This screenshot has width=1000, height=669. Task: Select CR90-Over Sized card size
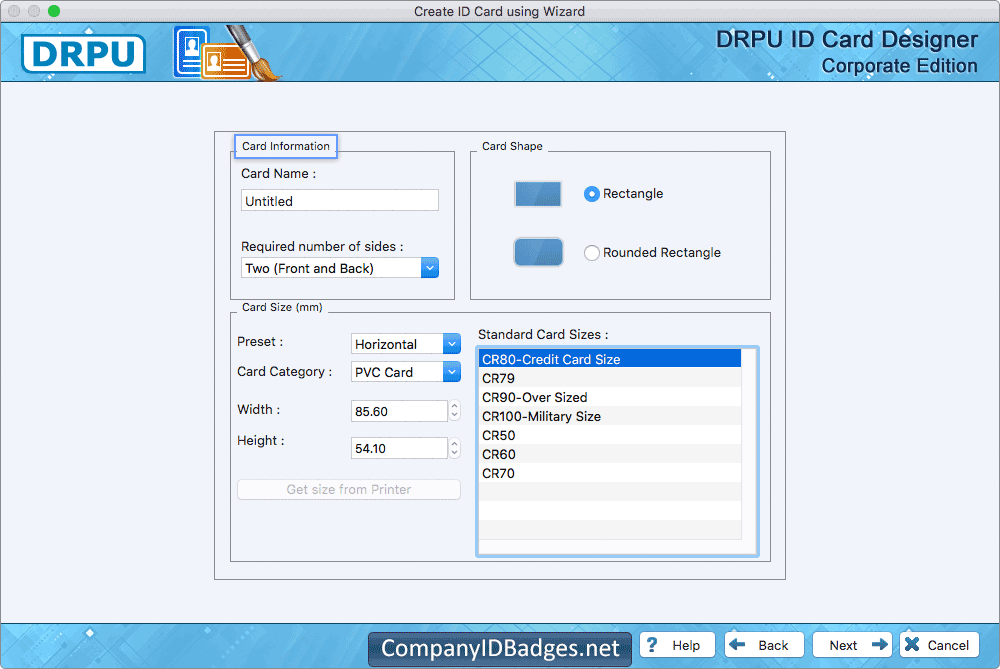pyautogui.click(x=610, y=397)
